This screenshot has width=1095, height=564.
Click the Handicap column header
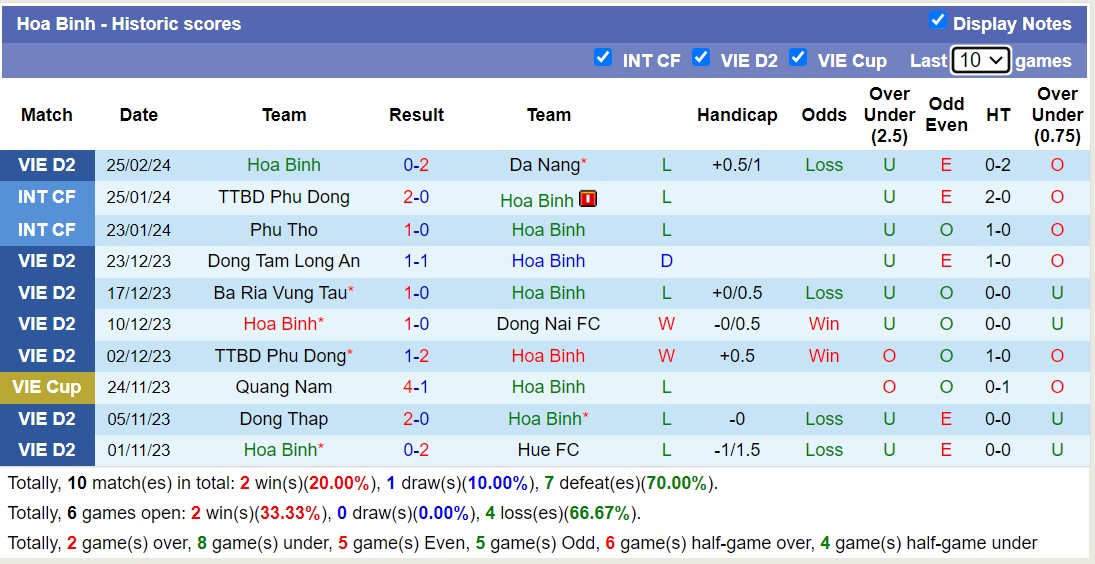[737, 115]
